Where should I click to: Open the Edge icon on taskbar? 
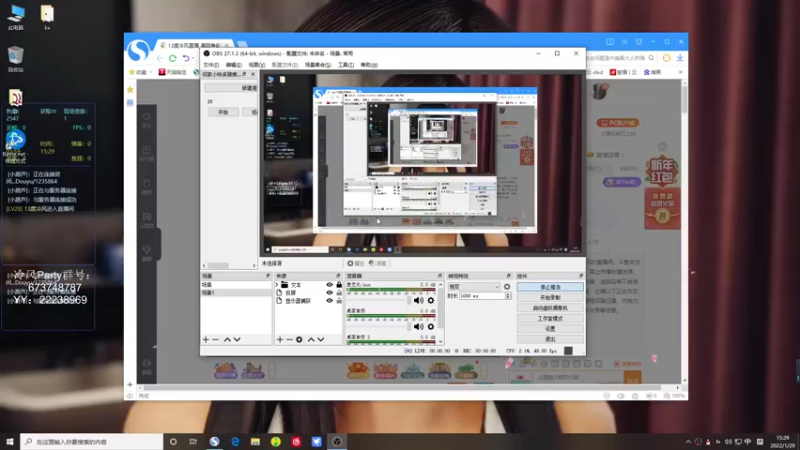(x=235, y=441)
